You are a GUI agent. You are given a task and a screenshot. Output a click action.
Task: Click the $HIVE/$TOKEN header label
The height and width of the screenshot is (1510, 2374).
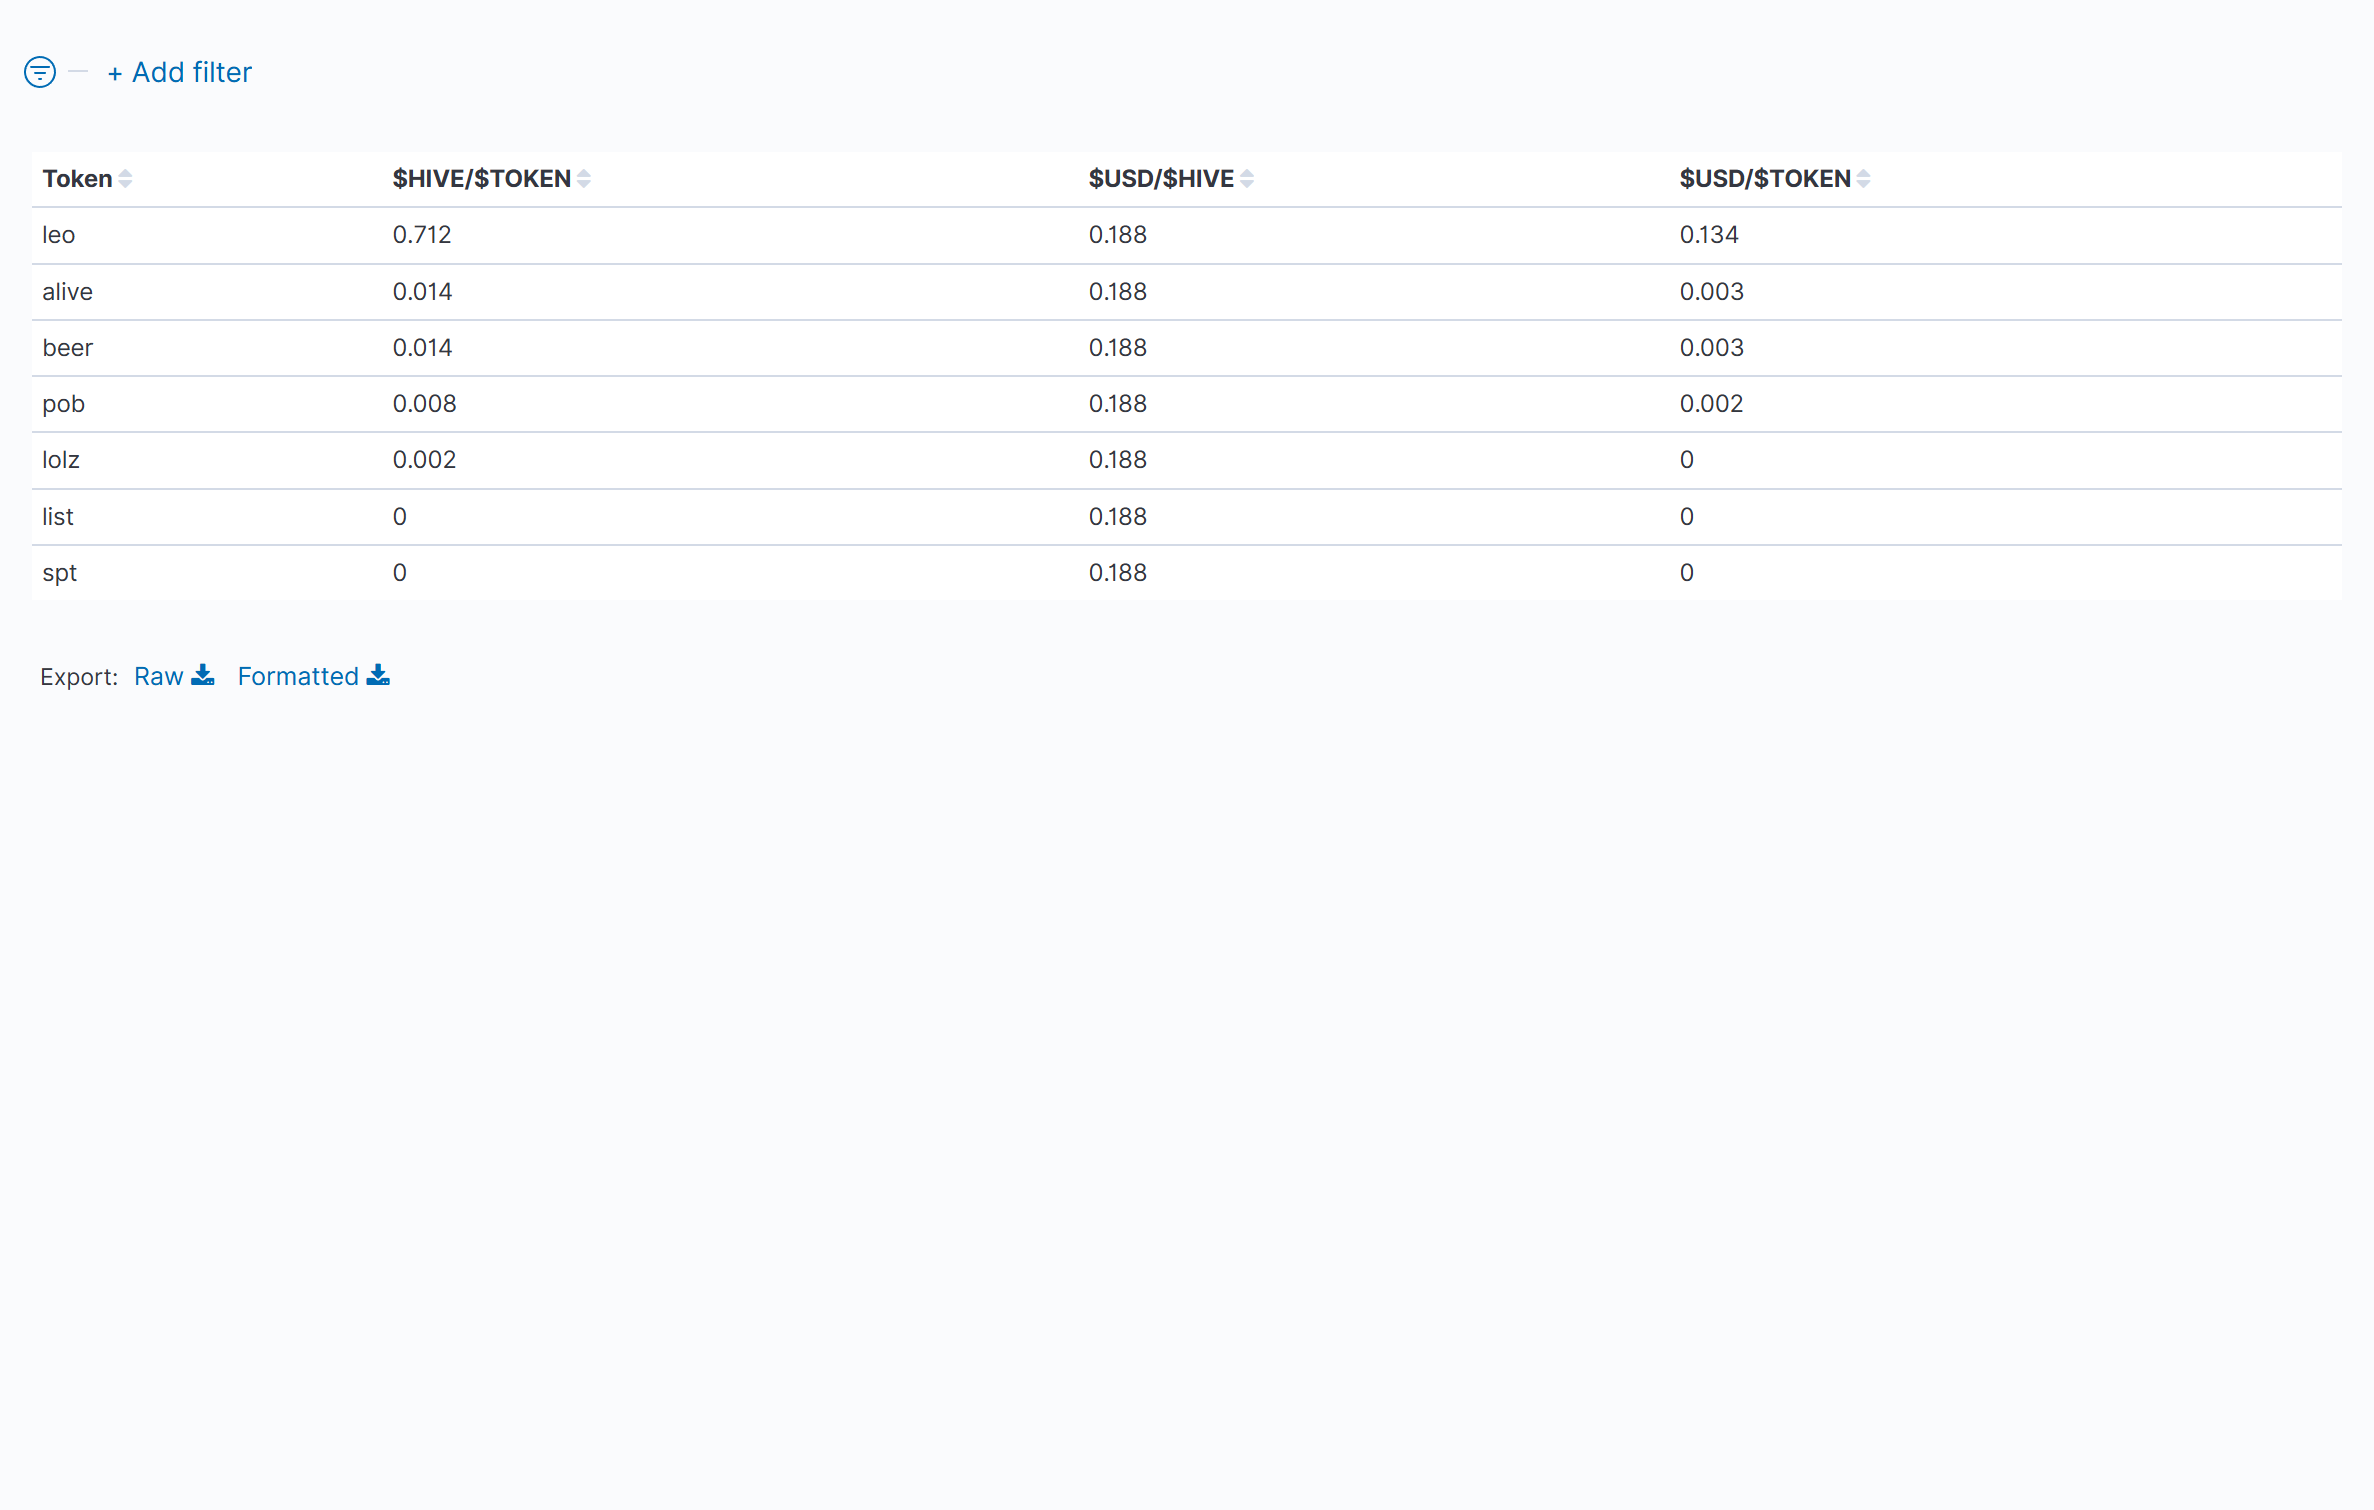point(481,179)
